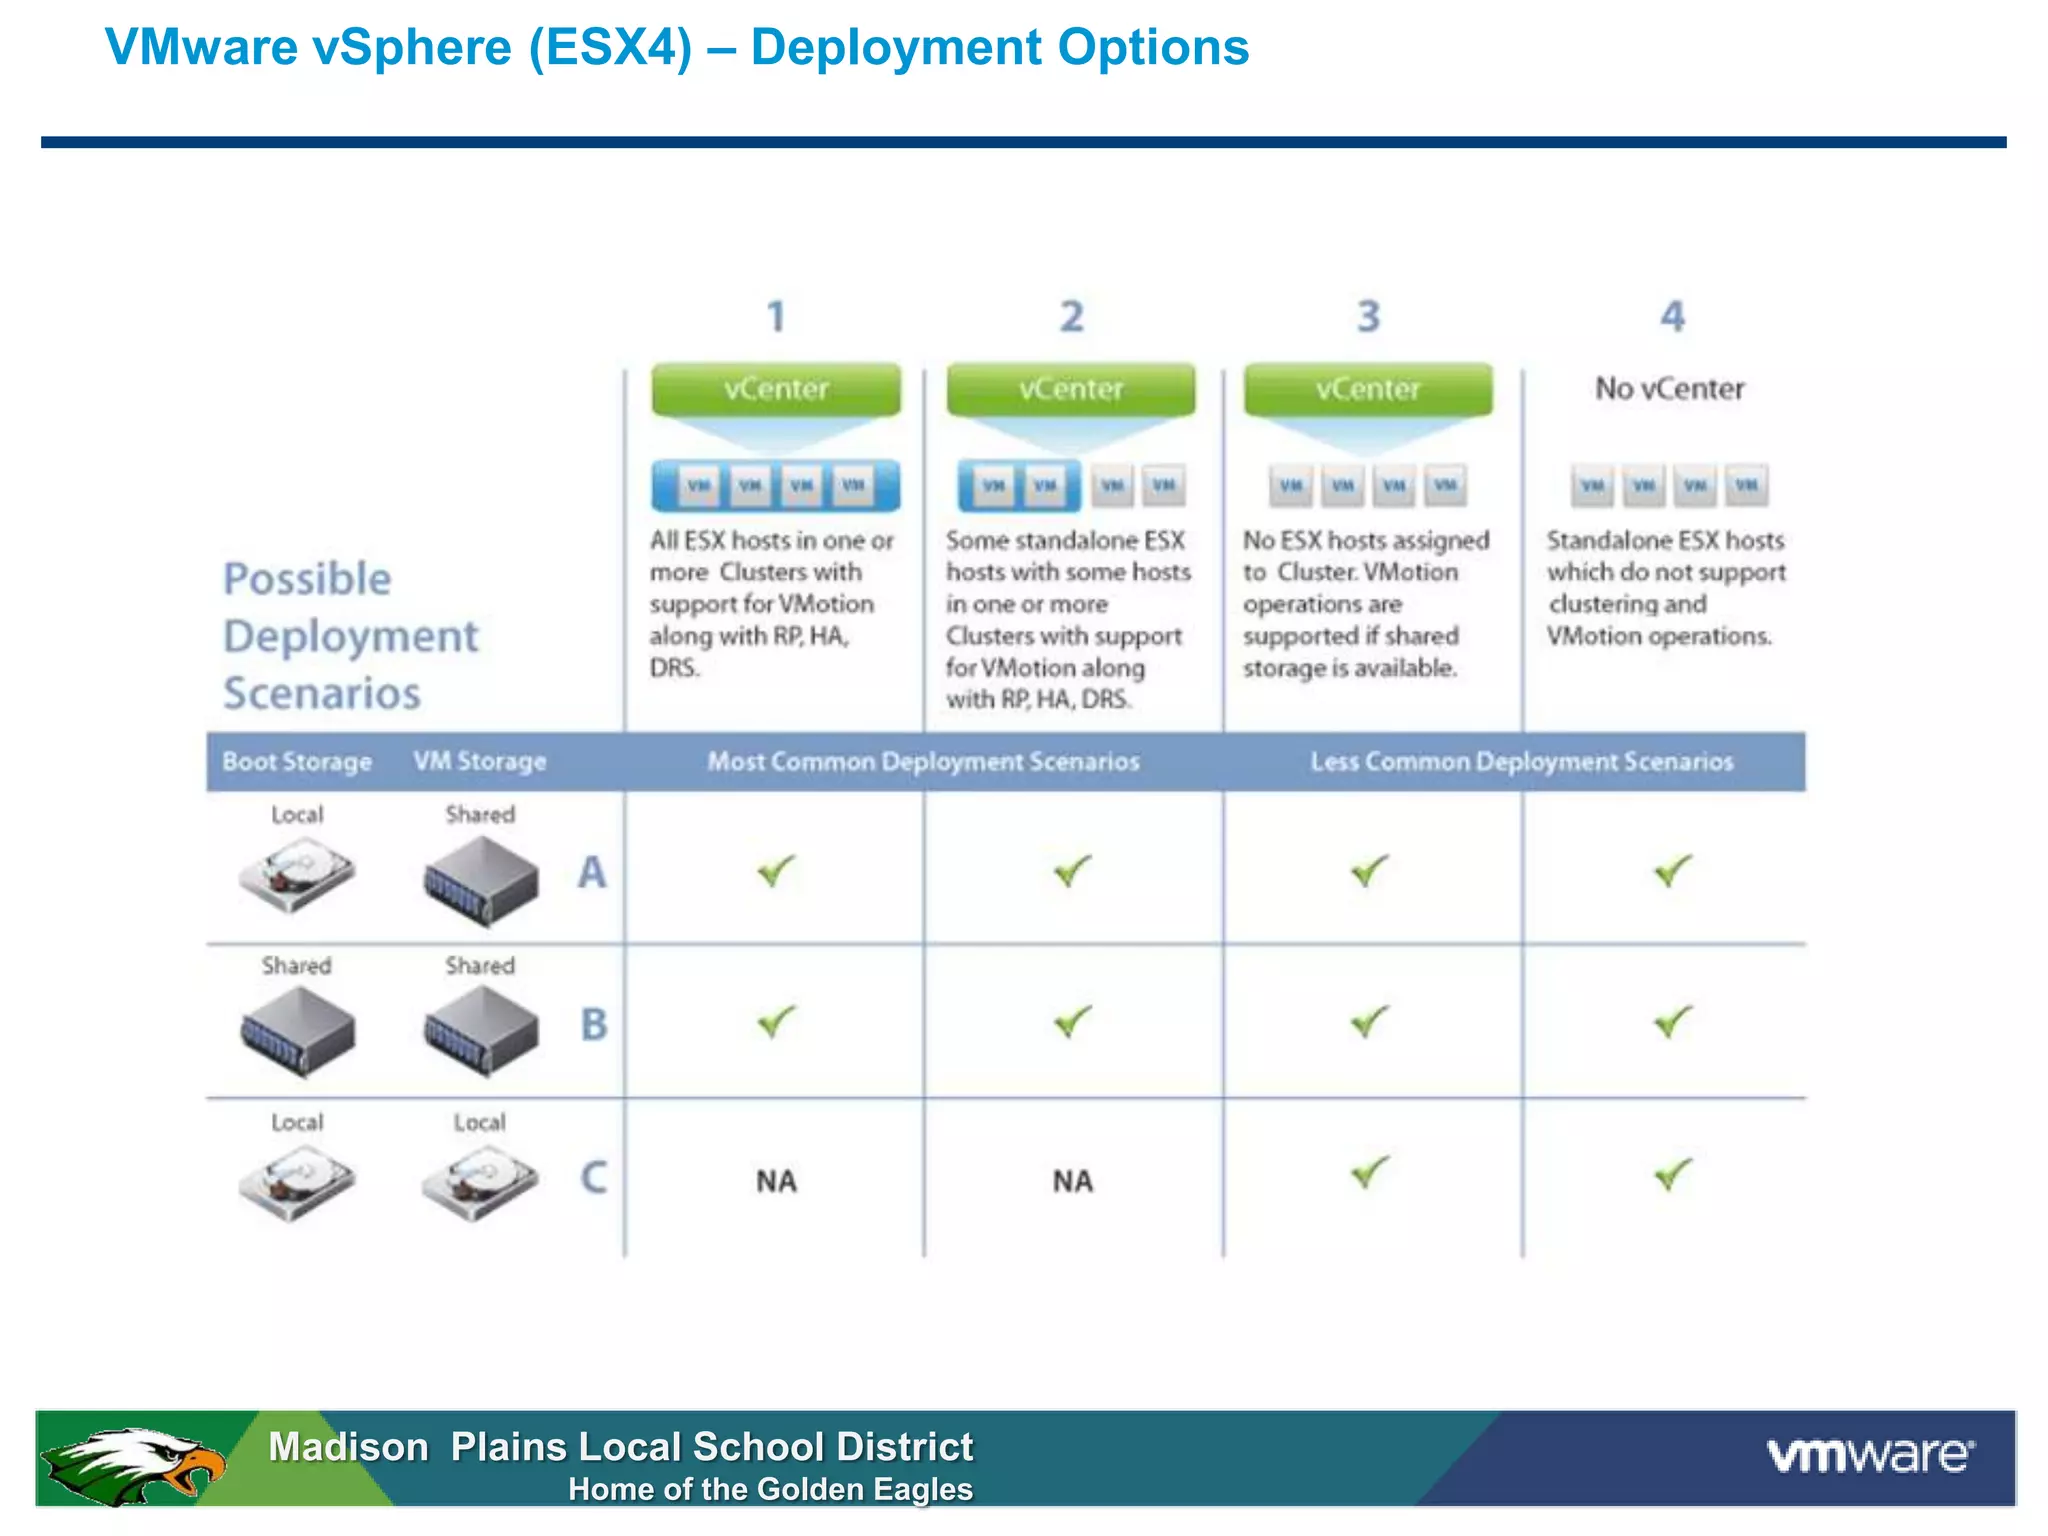Click the 'Boot Storage' column header
Viewport: 2048px width, 1536px height.
(x=297, y=762)
